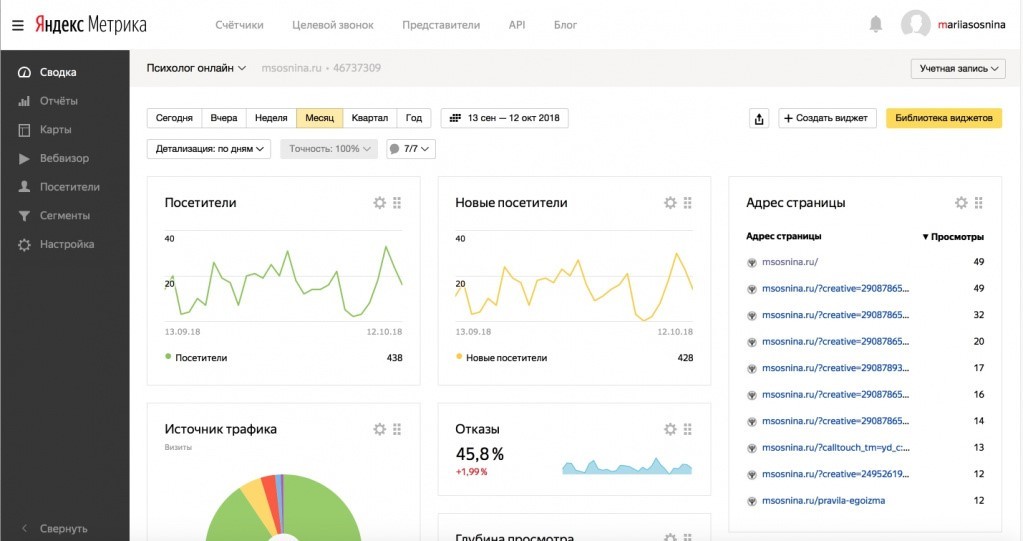The height and width of the screenshot is (541, 1023).
Task: Click the green Посетители legend dot
Action: [168, 357]
